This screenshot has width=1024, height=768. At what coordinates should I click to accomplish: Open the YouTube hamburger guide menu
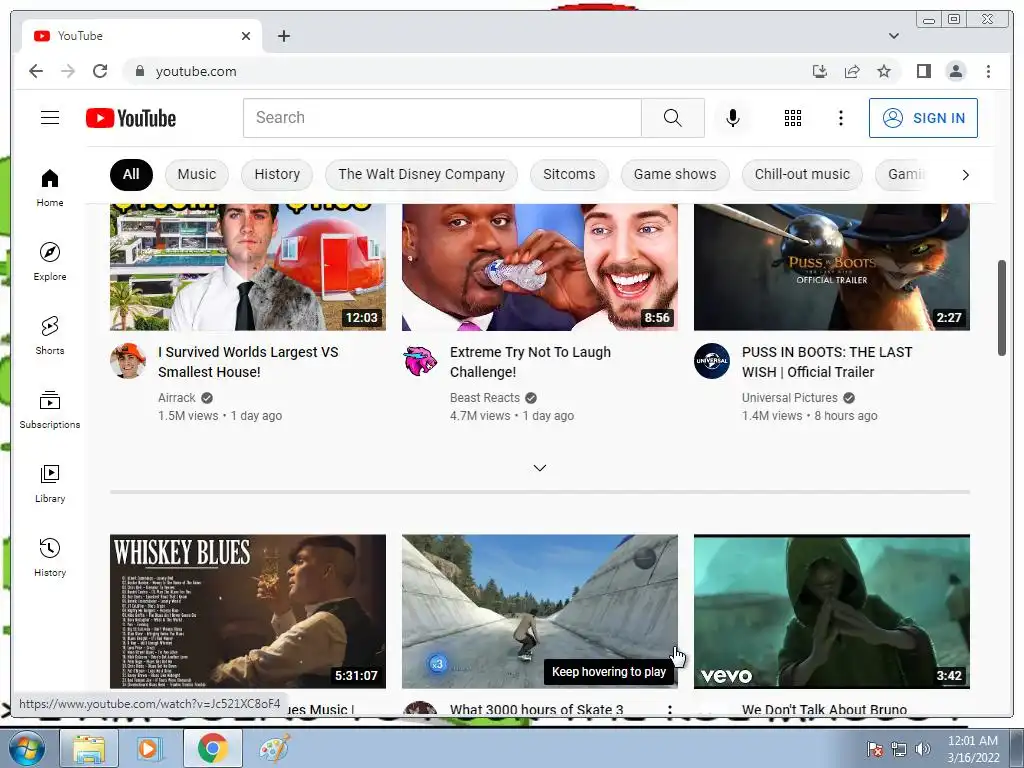(x=50, y=118)
